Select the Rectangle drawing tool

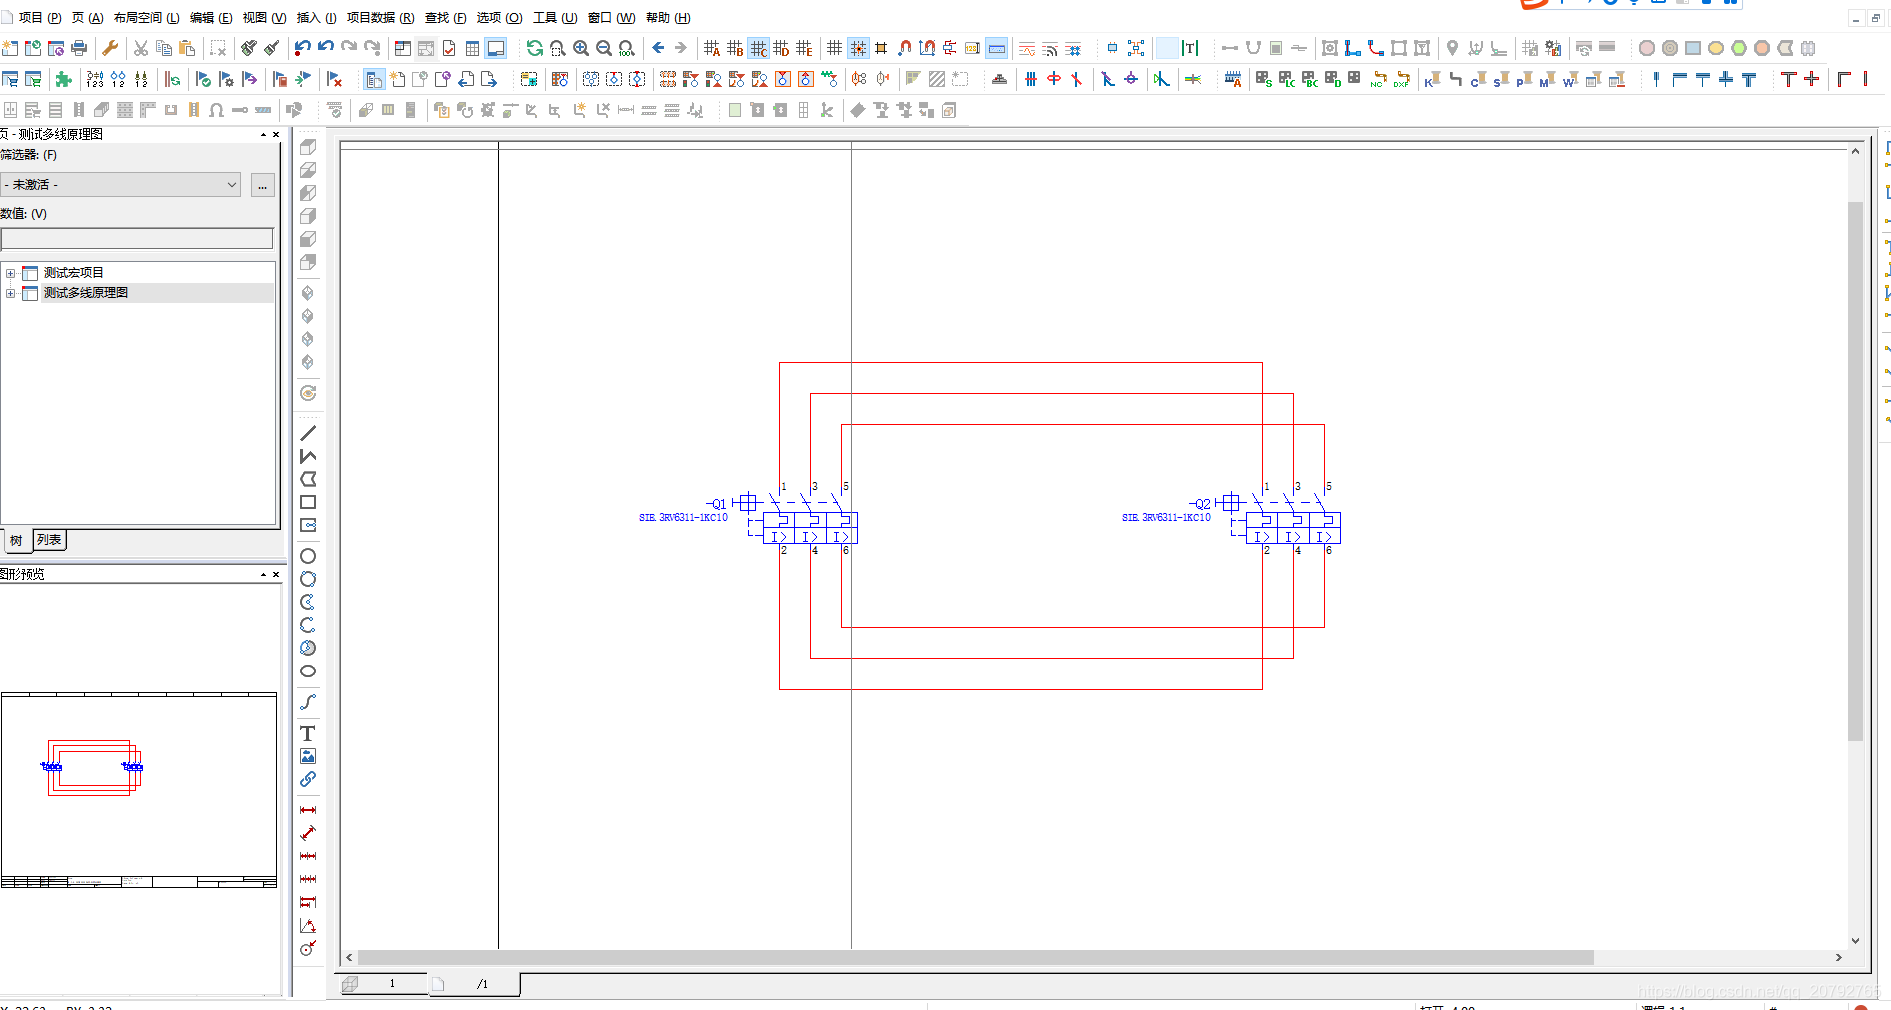[x=308, y=502]
